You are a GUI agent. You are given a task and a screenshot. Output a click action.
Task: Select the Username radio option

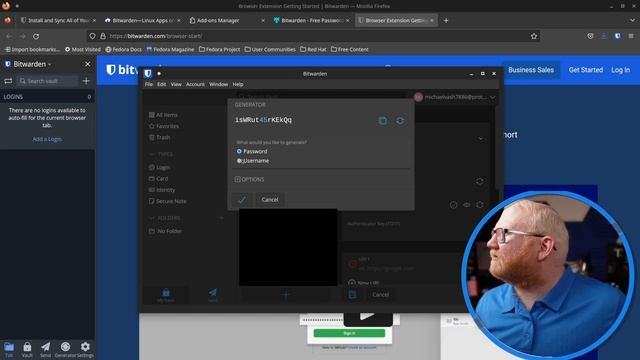(x=239, y=161)
